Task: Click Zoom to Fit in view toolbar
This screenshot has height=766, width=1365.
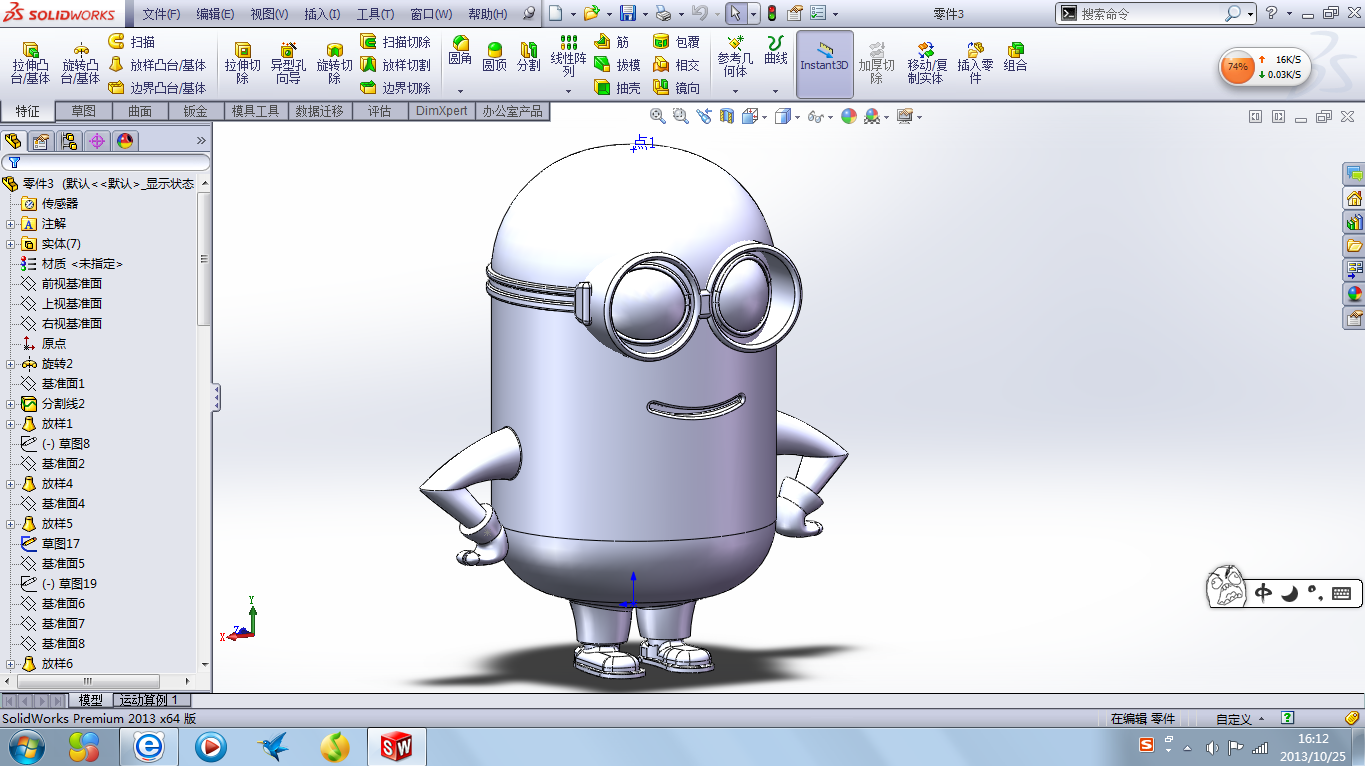Action: (x=658, y=116)
